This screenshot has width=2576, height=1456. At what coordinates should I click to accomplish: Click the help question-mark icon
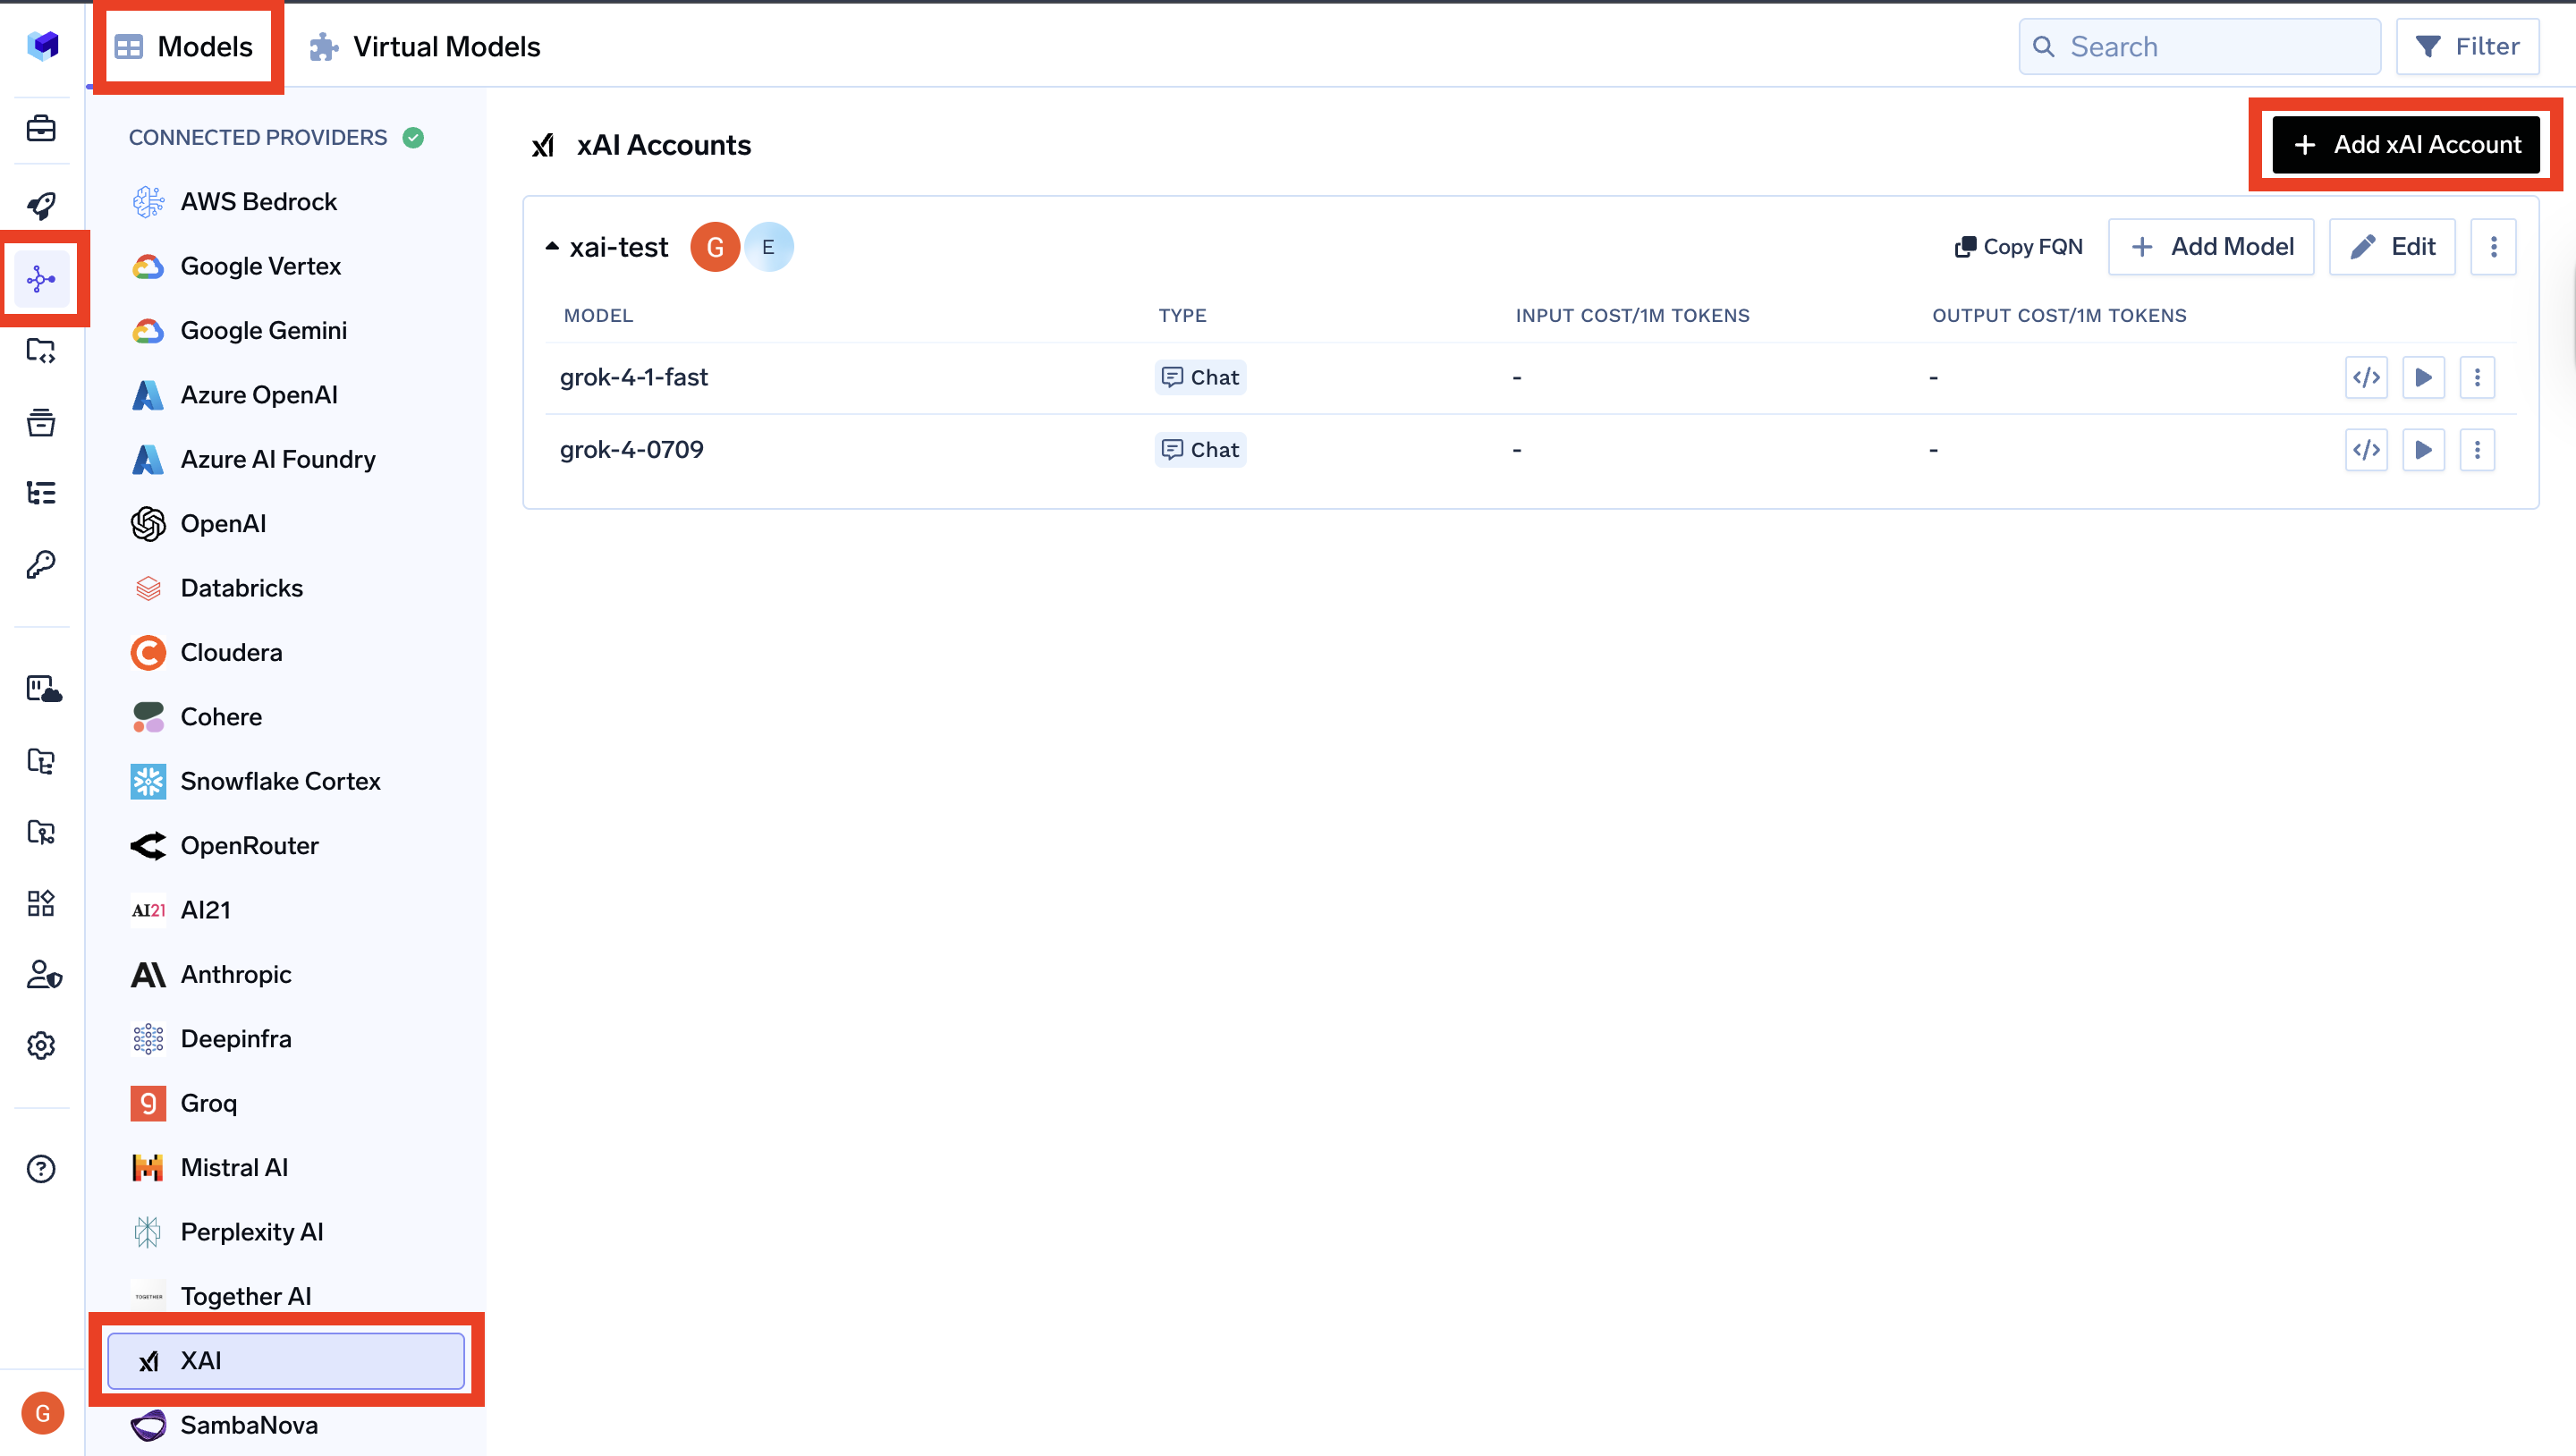[x=41, y=1168]
